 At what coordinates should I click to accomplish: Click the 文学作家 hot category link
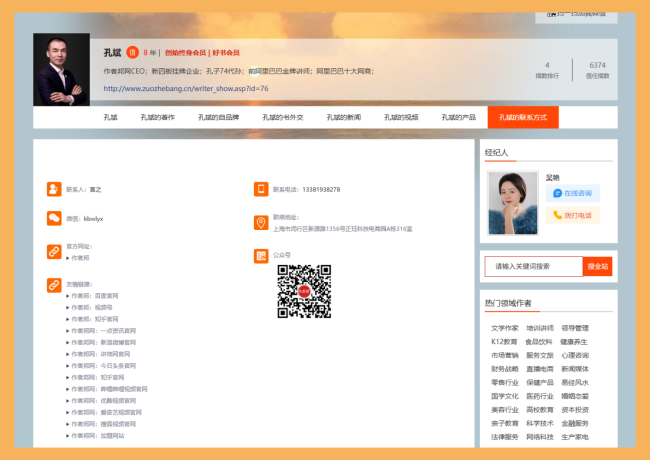504,328
